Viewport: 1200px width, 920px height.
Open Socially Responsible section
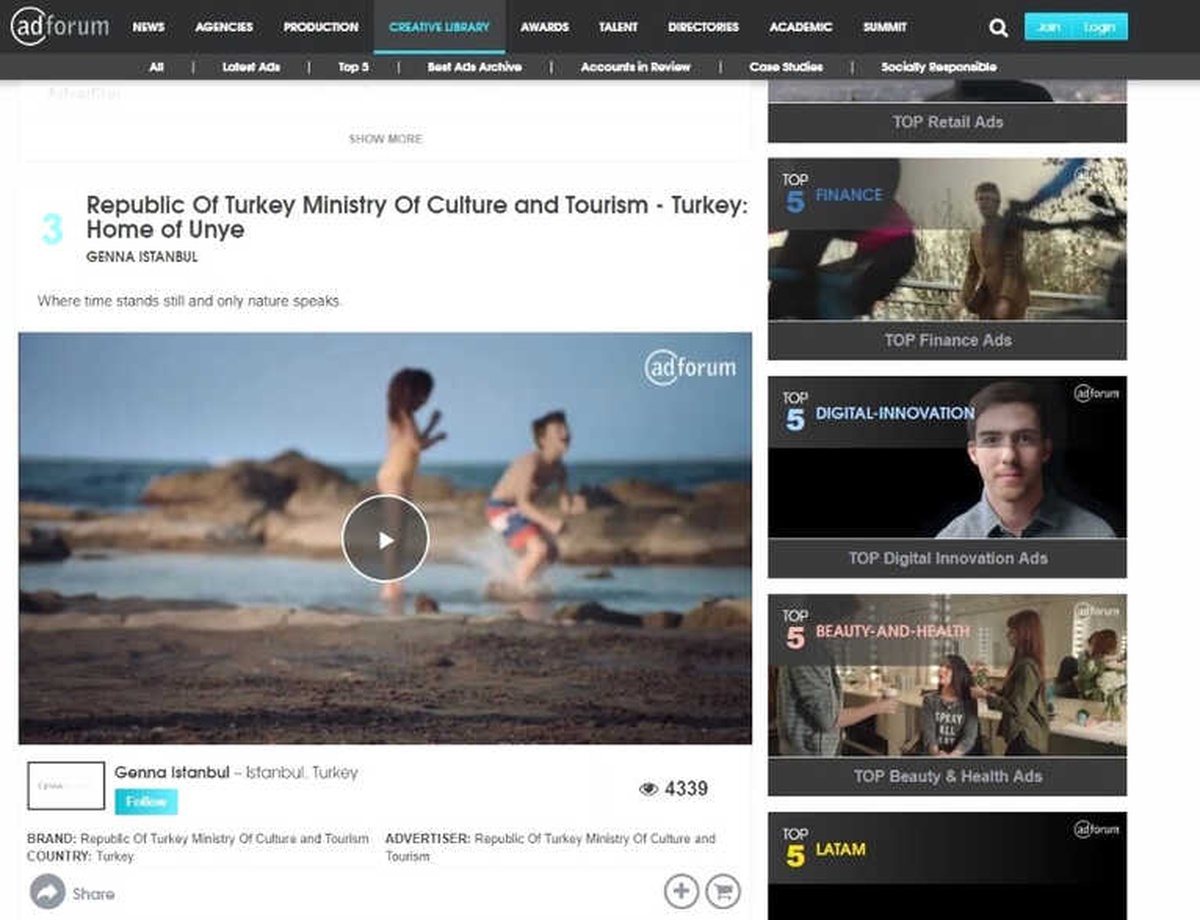pos(938,67)
